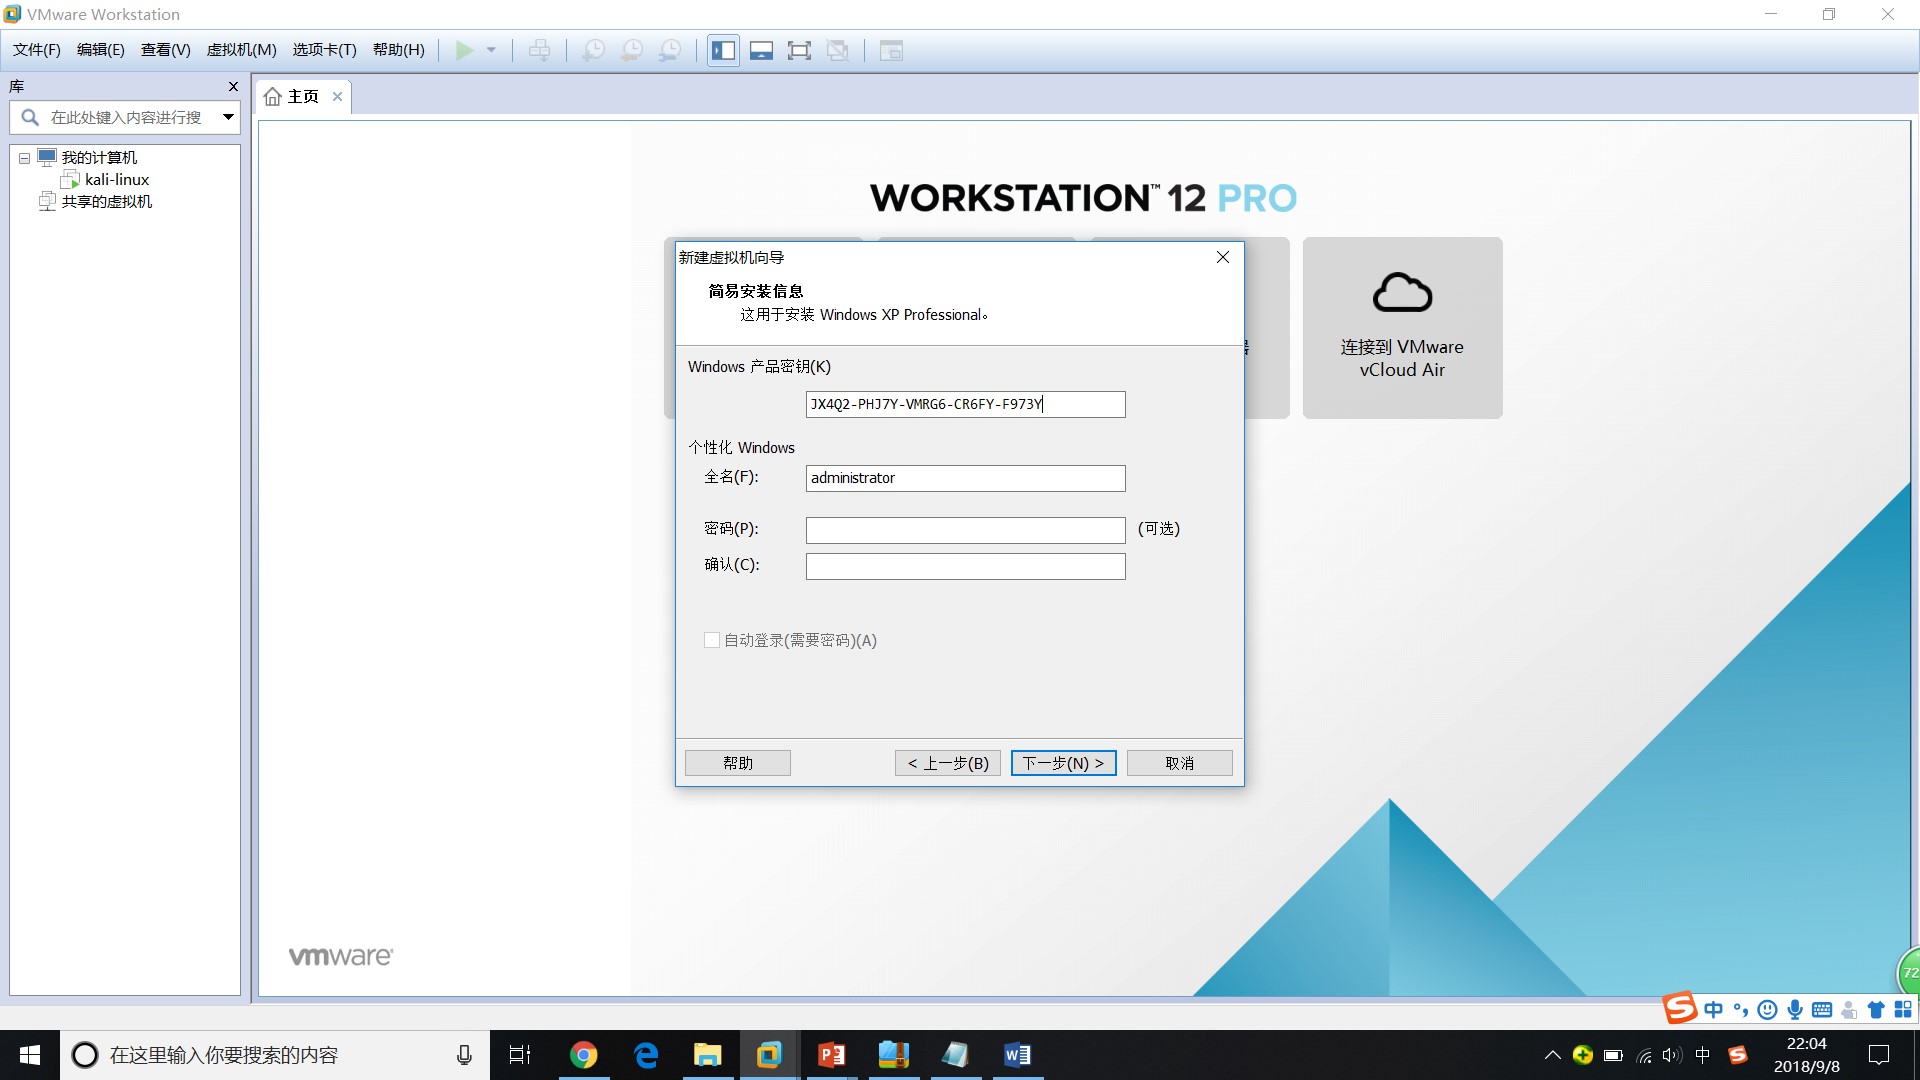Toggle the auto login checkbox
This screenshot has height=1080, width=1920.
712,640
